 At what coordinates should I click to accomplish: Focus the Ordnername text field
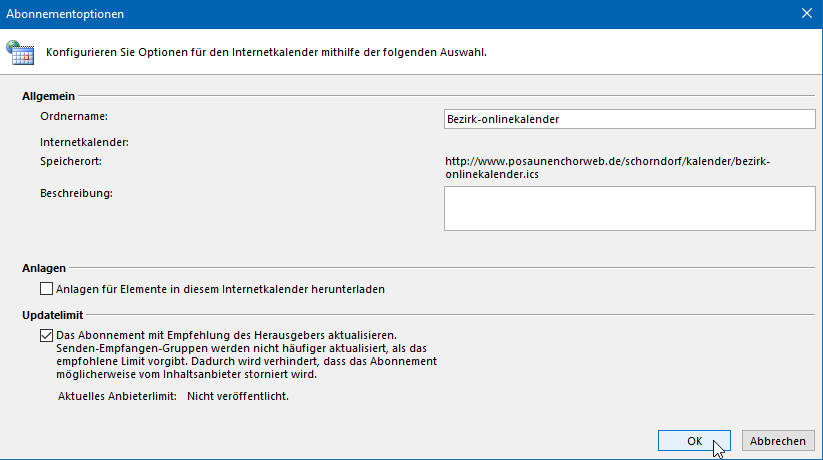[x=629, y=119]
